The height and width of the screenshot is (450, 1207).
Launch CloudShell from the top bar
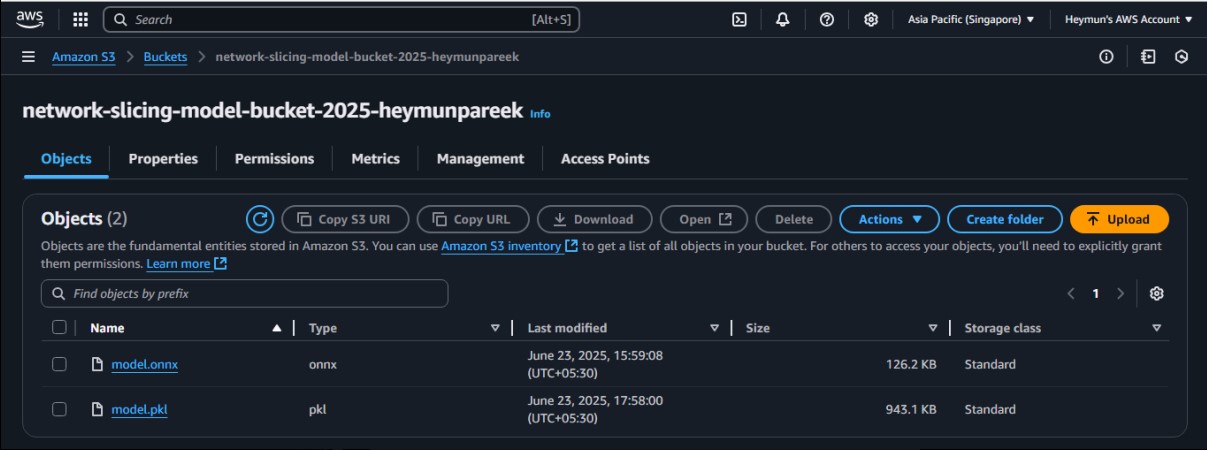[x=740, y=19]
